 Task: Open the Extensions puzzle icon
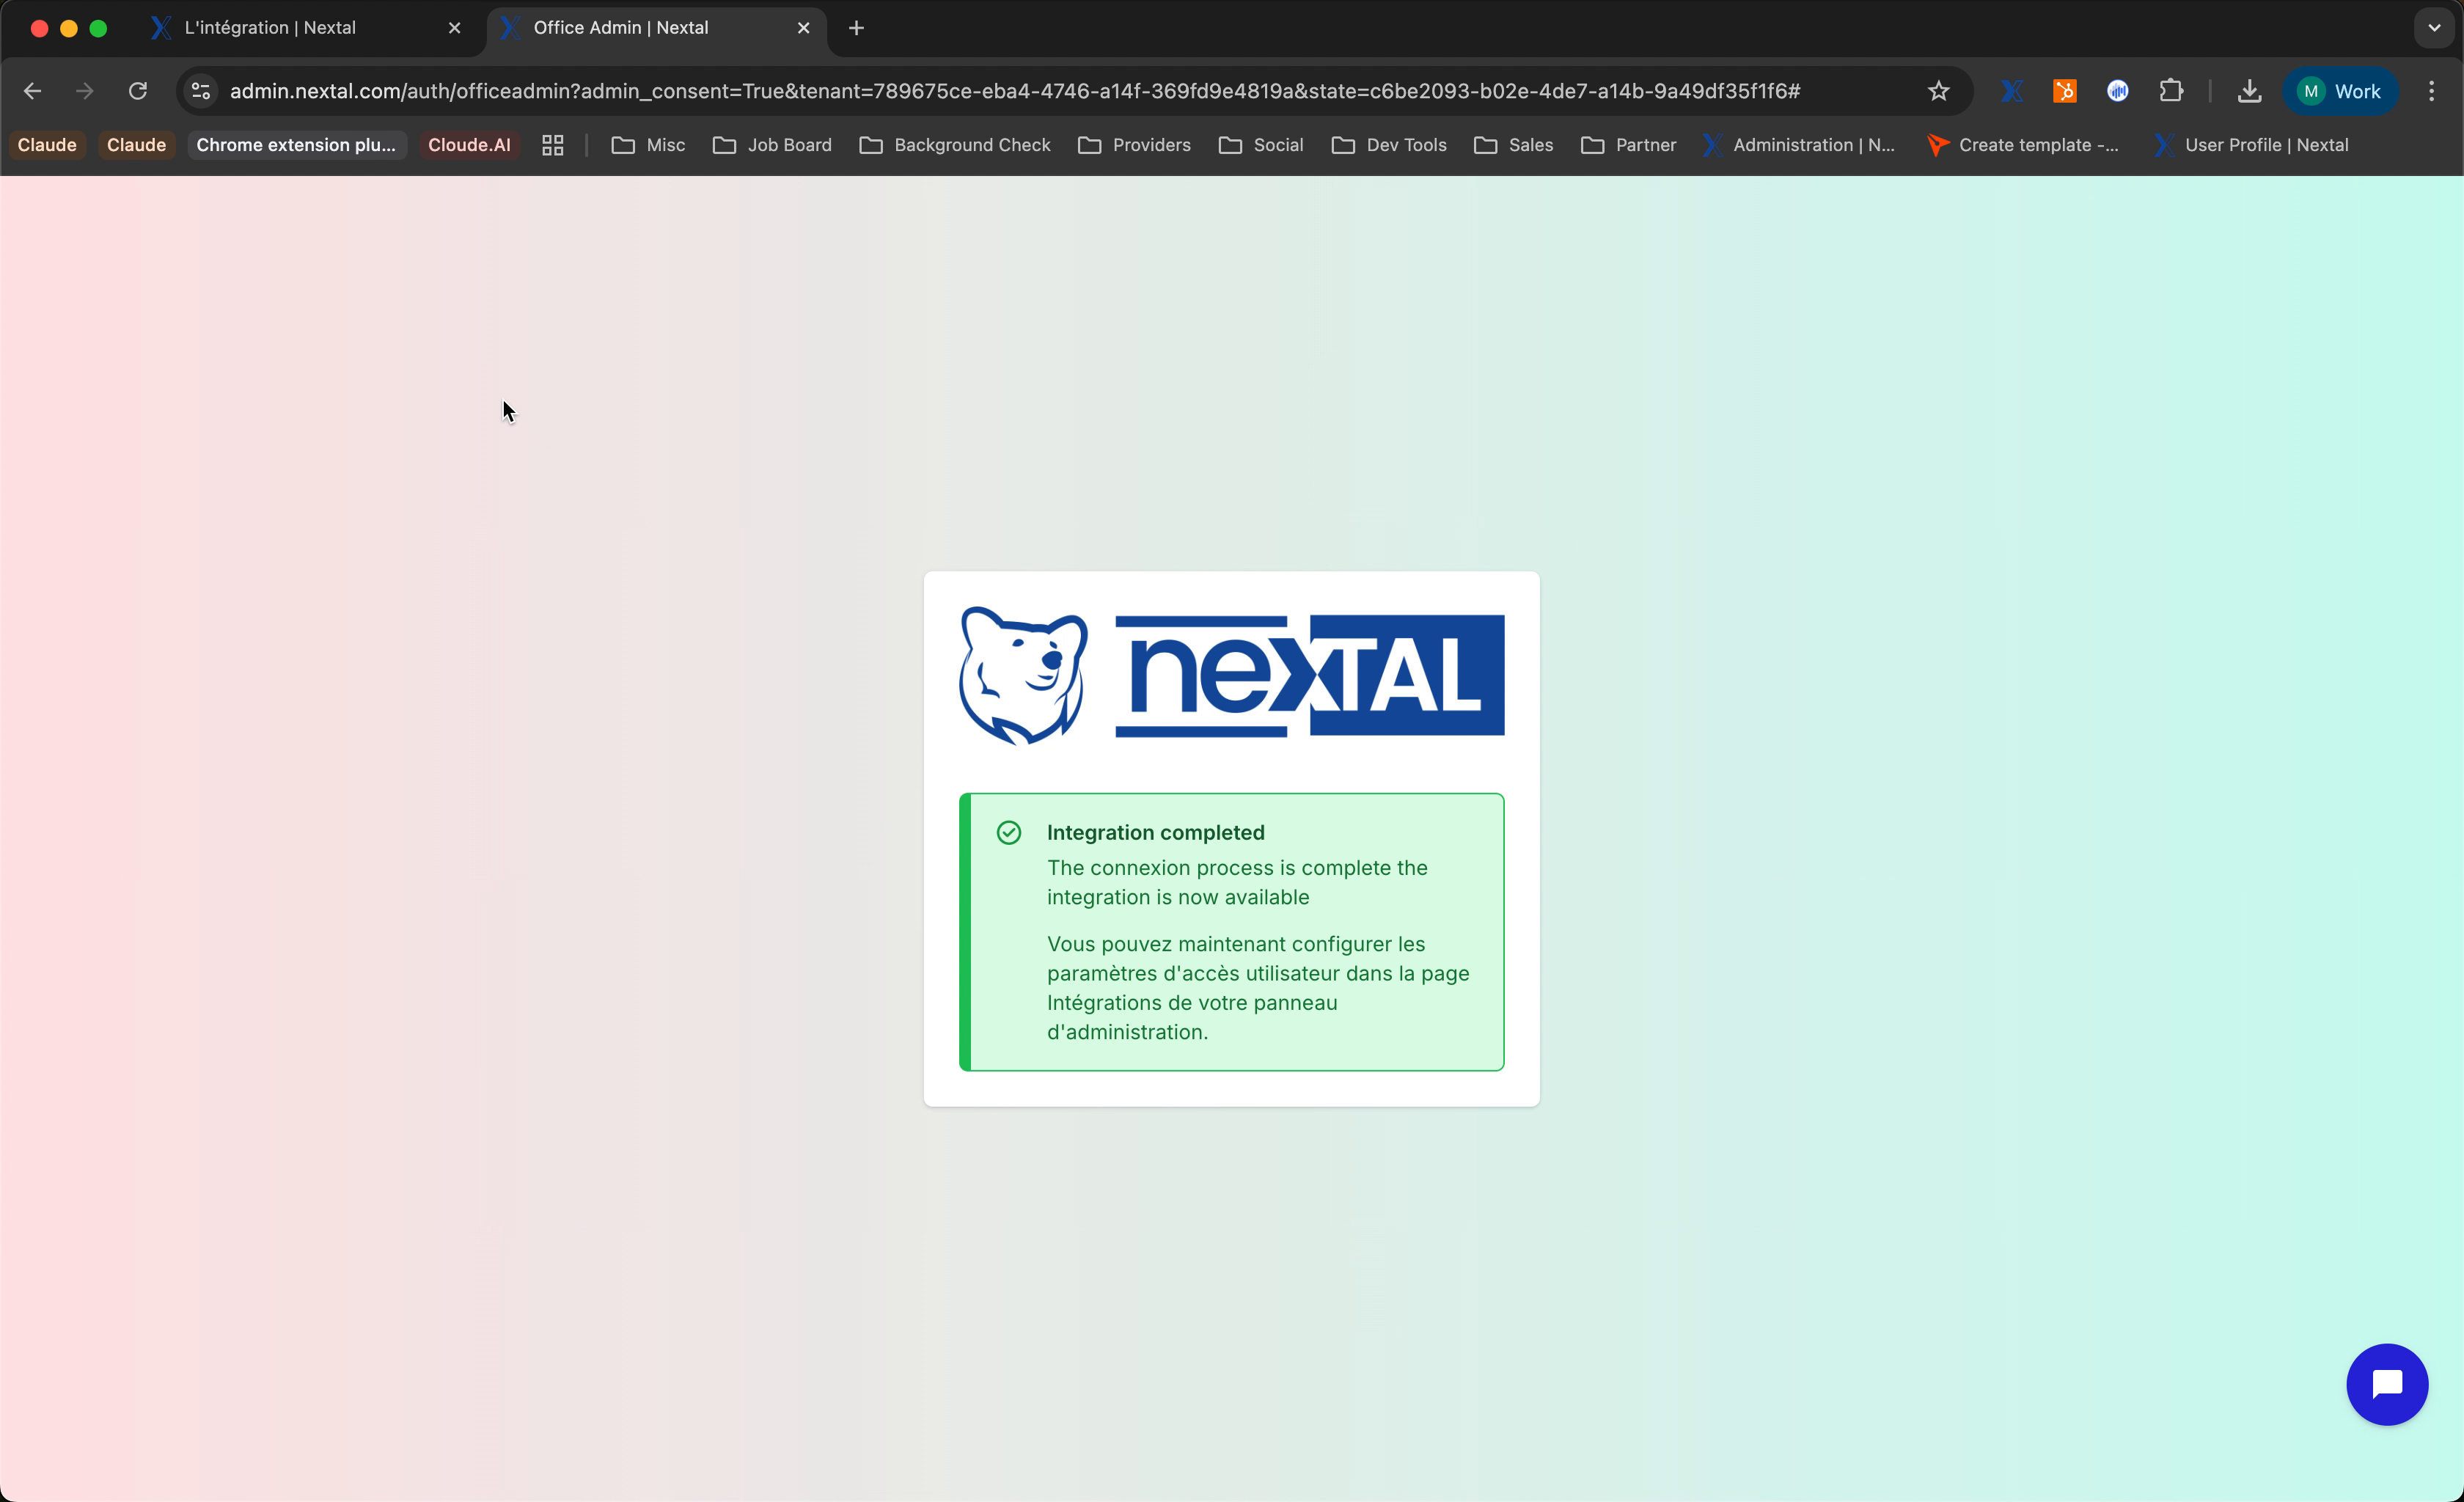click(2170, 91)
